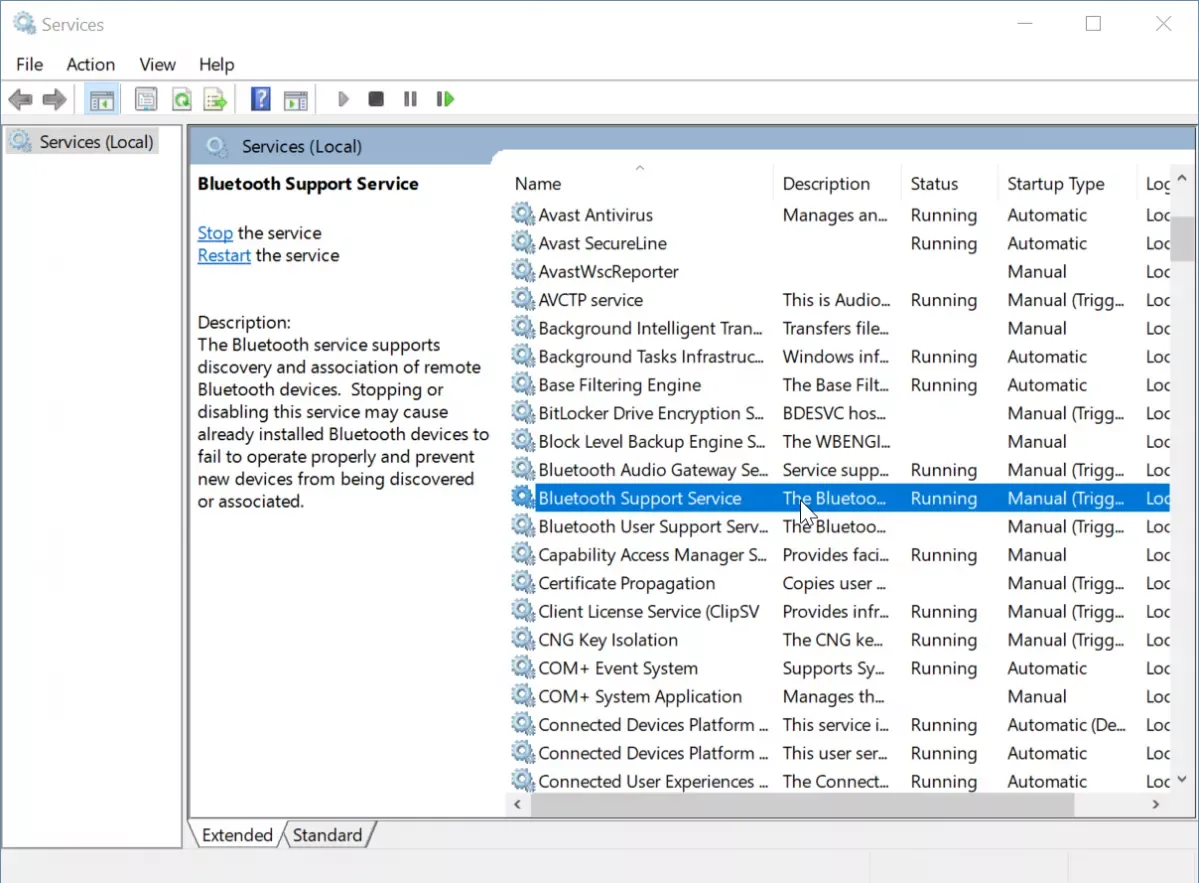
Task: Click the Restart the service link
Action: [x=224, y=255]
